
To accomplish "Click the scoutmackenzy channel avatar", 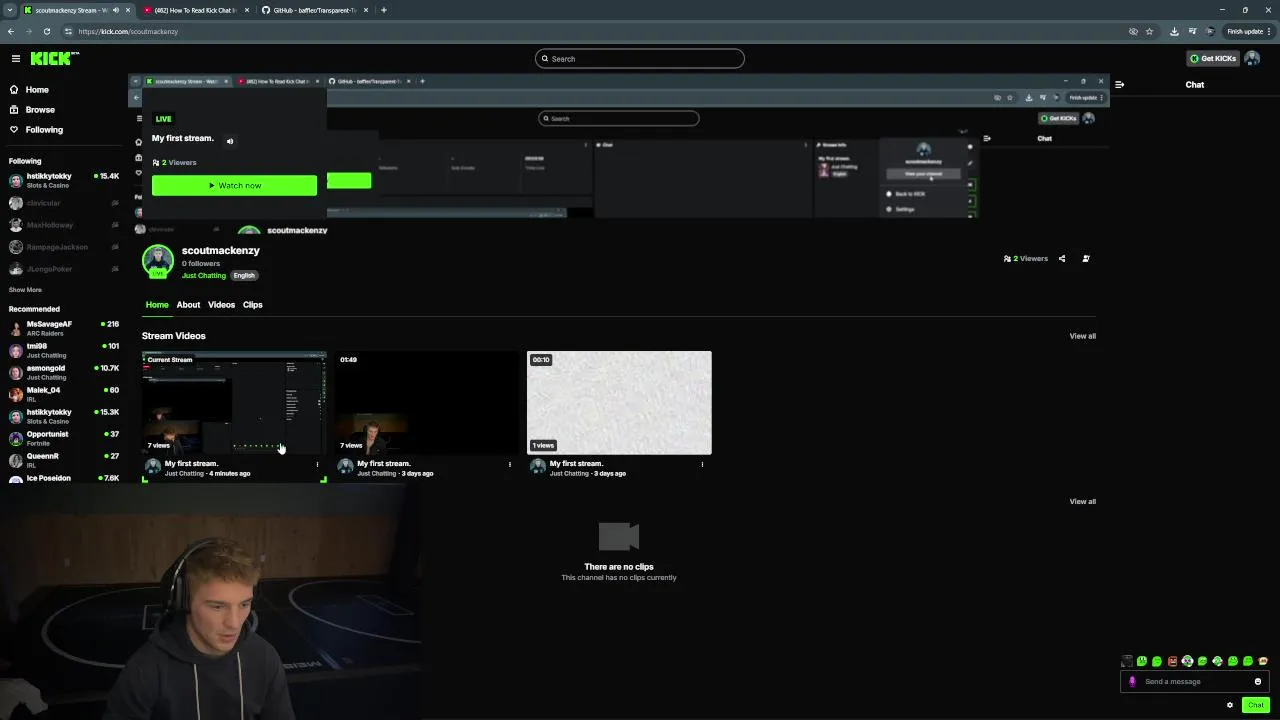I will point(157,261).
